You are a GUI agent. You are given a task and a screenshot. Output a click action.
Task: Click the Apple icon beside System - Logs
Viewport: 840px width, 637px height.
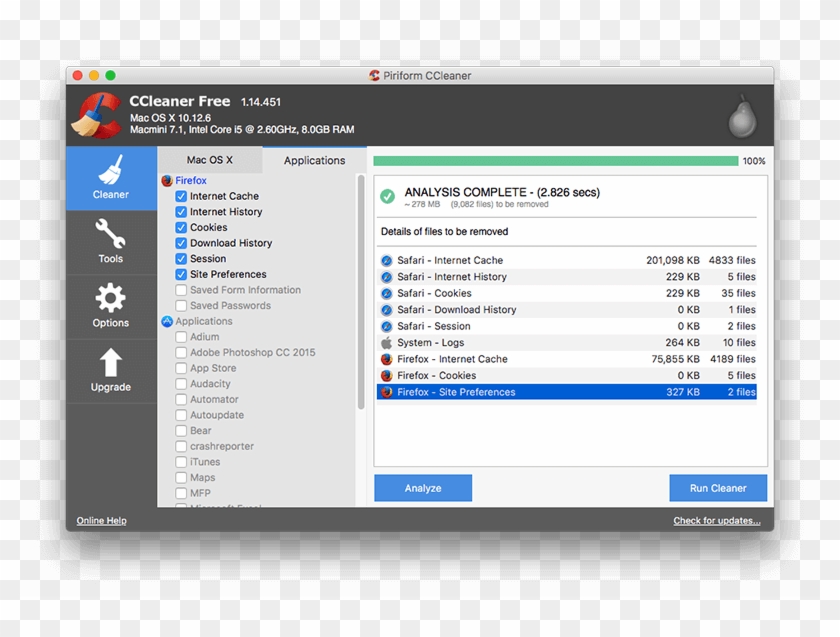386,342
